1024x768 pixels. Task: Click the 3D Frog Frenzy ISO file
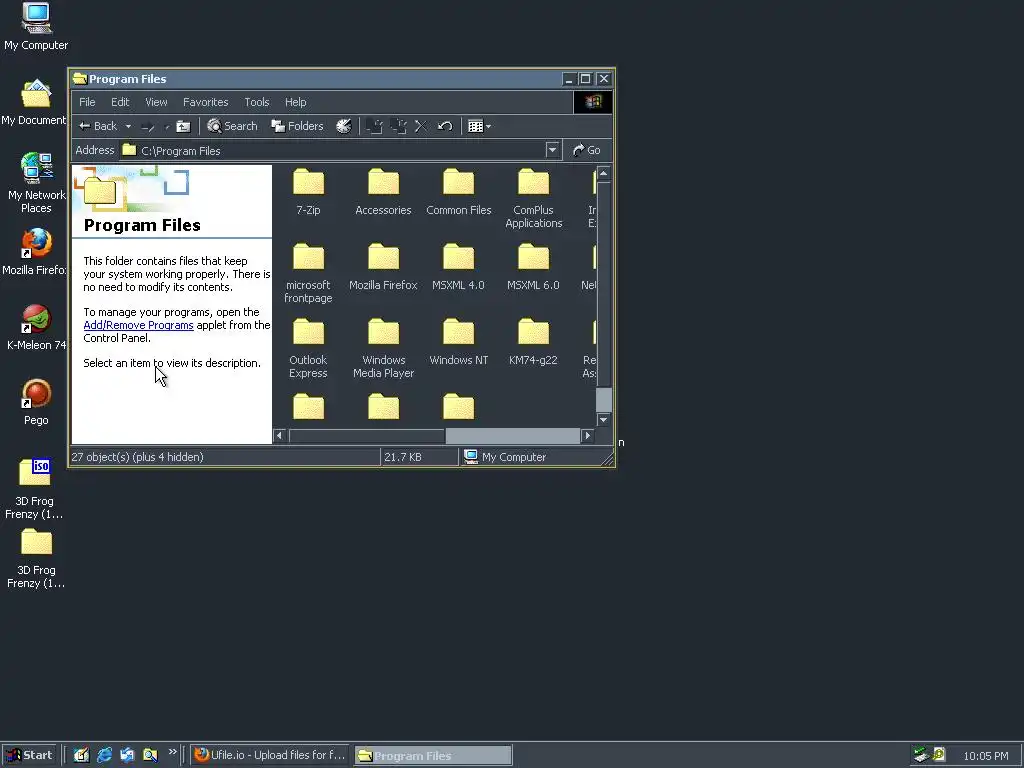35,488
